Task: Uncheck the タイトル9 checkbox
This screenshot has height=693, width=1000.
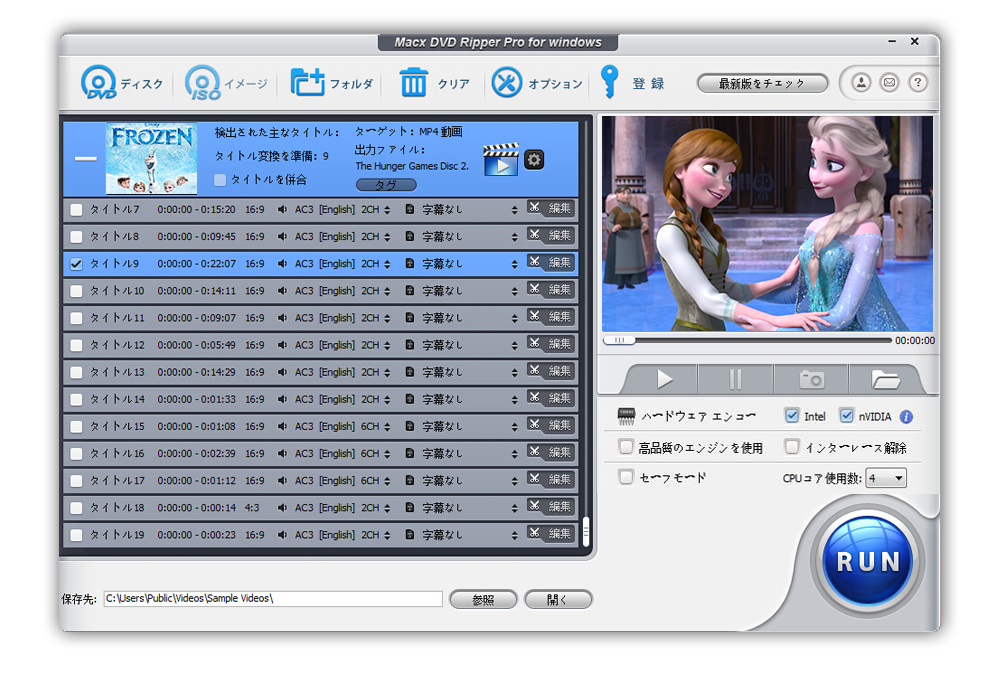Action: click(76, 264)
